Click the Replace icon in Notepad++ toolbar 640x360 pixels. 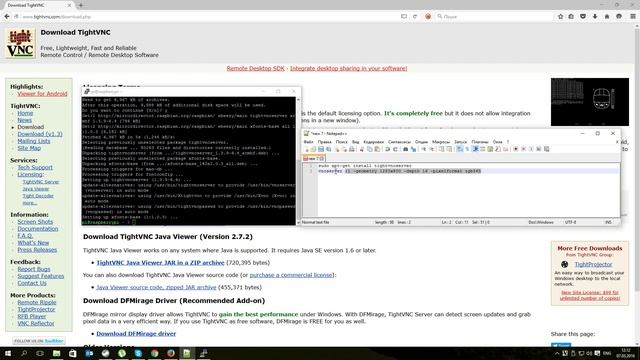click(x=413, y=149)
